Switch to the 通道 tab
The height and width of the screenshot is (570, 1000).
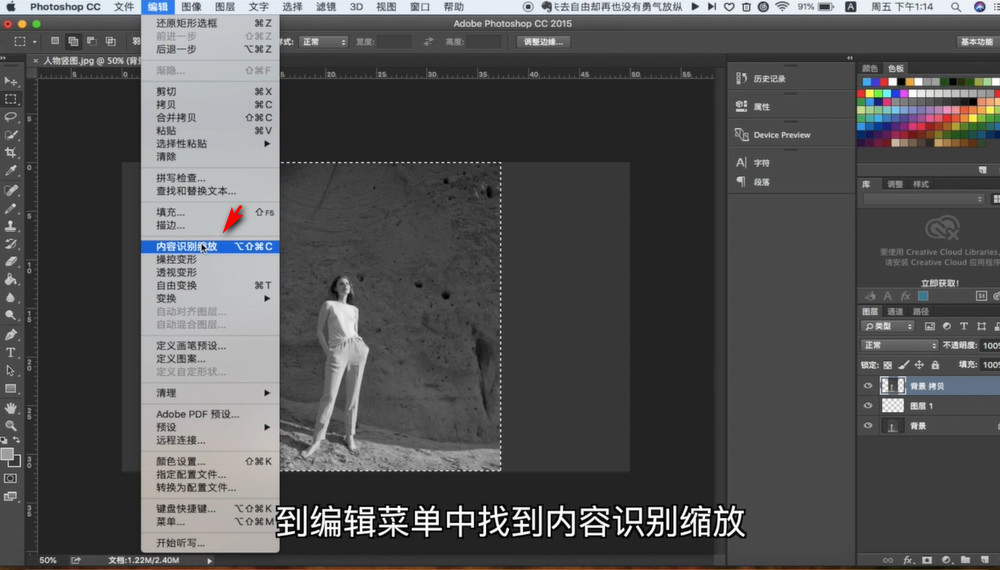(x=895, y=312)
